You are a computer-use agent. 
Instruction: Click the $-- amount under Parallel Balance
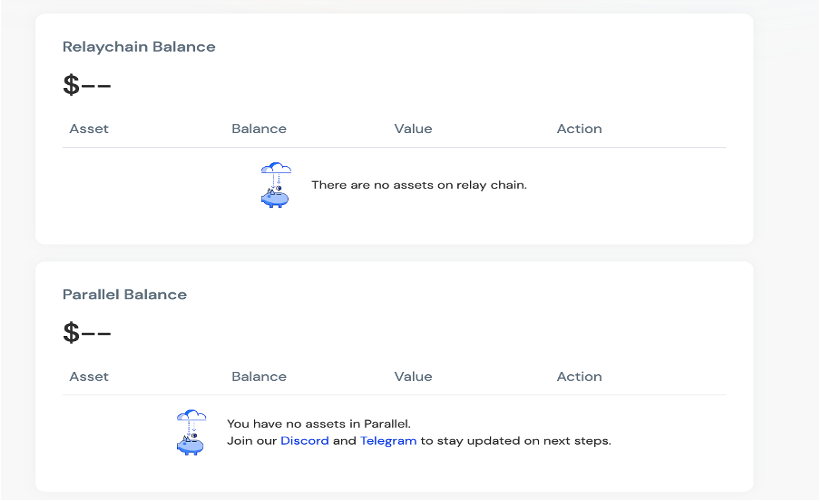click(x=87, y=334)
